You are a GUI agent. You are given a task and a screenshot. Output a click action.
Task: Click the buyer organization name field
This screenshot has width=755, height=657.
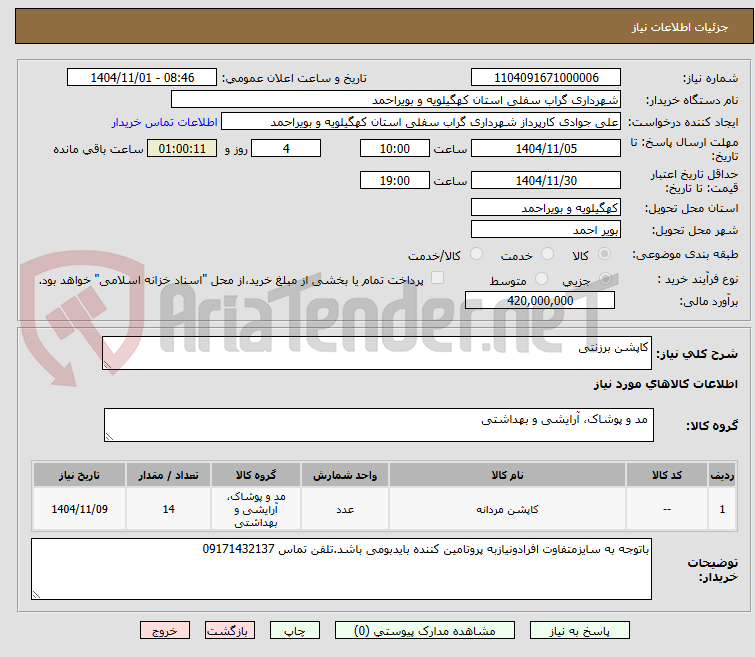tap(396, 100)
